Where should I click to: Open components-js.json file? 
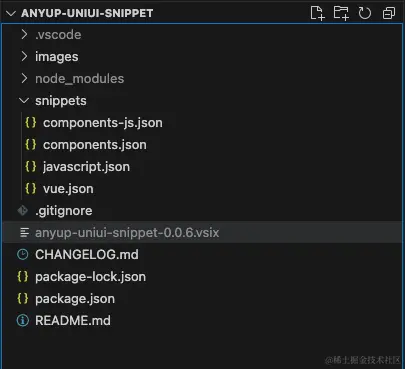(203, 123)
